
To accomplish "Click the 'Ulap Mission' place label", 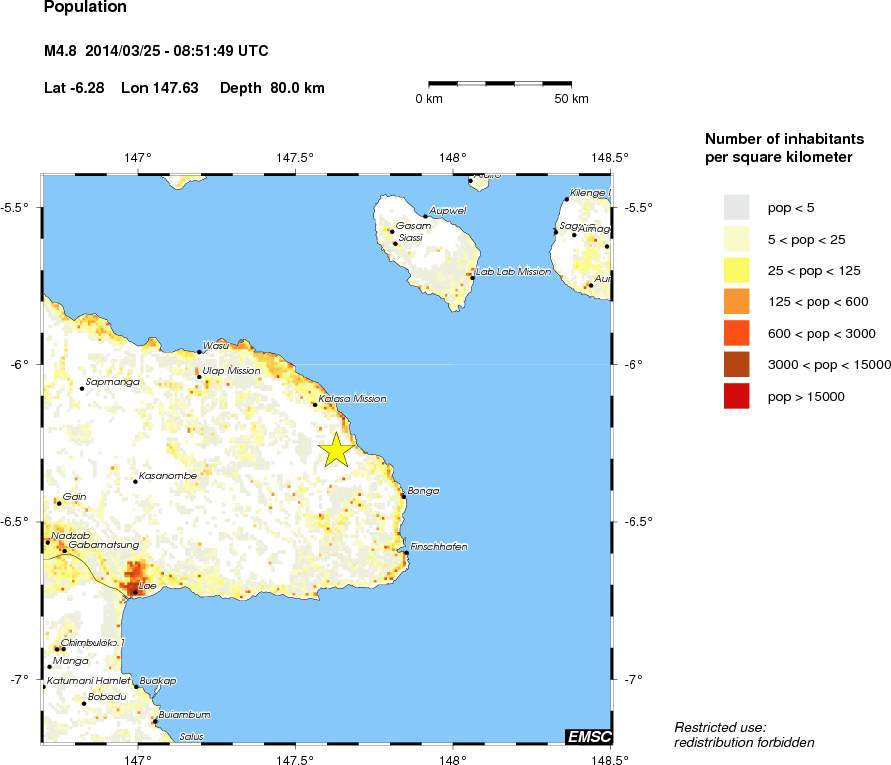I will [231, 371].
